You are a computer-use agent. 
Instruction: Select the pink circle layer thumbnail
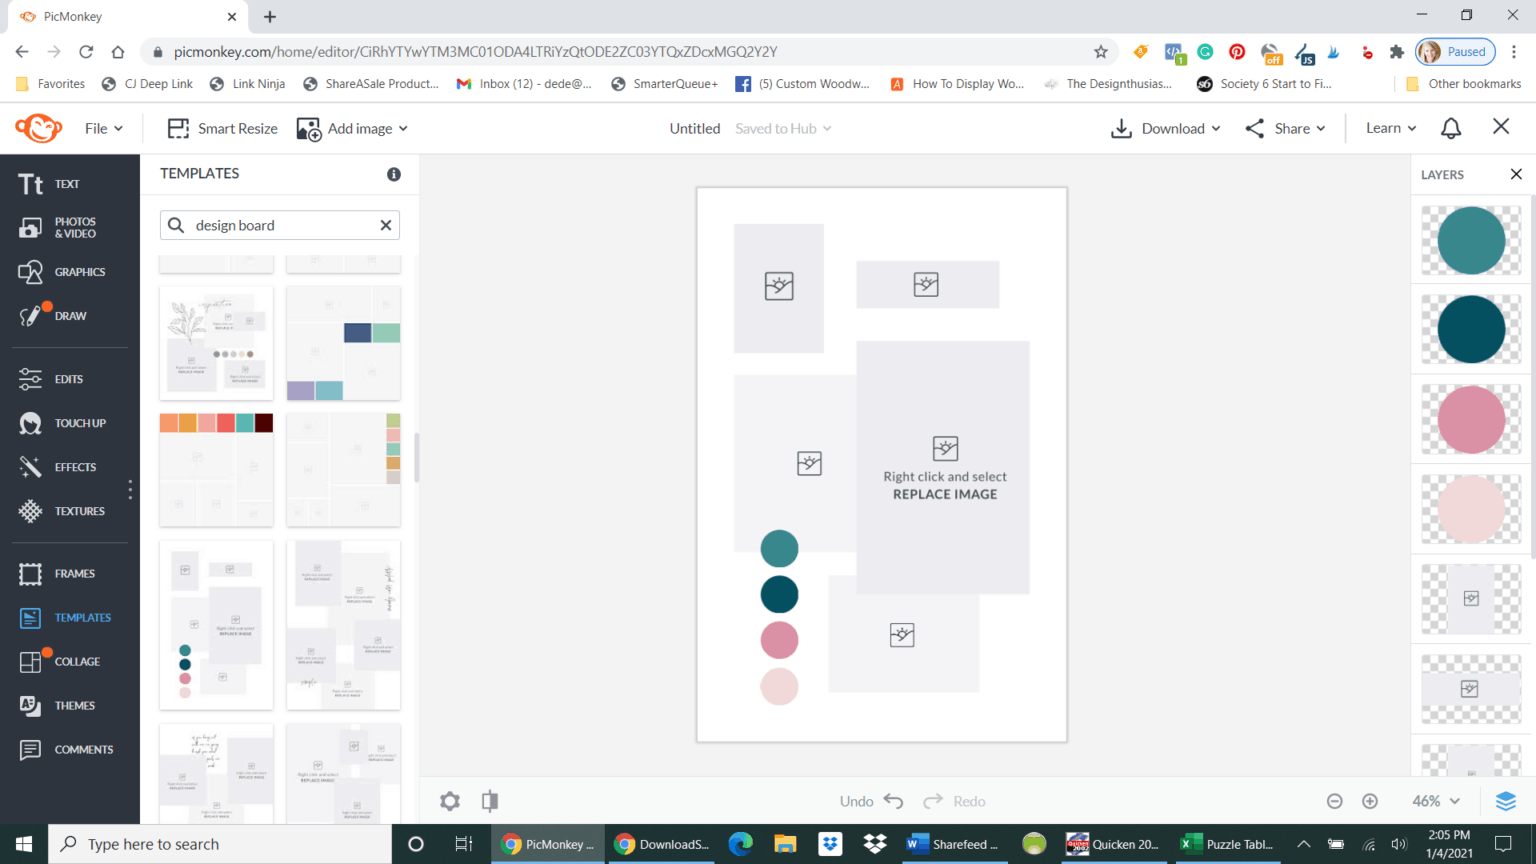(x=1469, y=420)
